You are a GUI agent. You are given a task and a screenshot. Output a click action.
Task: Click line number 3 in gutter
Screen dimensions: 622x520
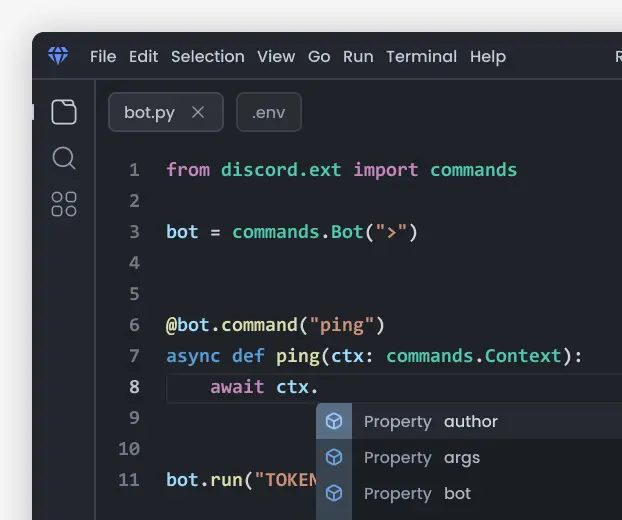coord(134,232)
